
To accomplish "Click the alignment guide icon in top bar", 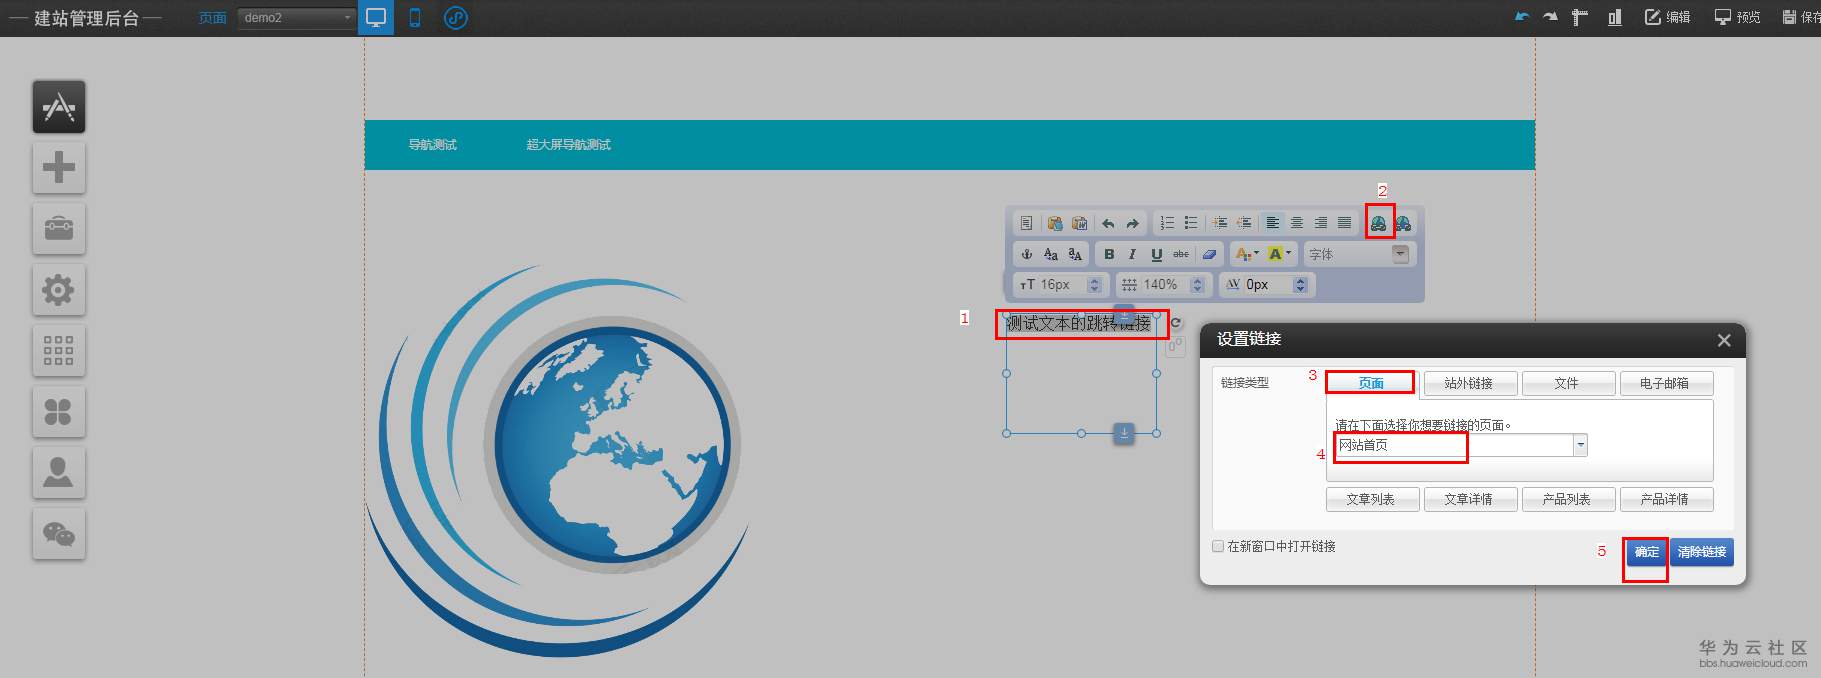I will (x=1614, y=17).
